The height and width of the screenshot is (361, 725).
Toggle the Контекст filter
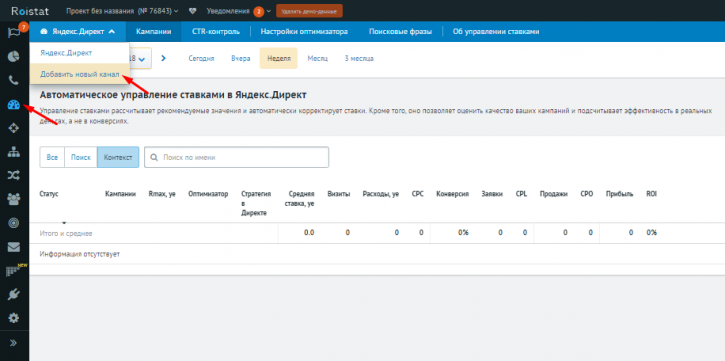tap(118, 157)
